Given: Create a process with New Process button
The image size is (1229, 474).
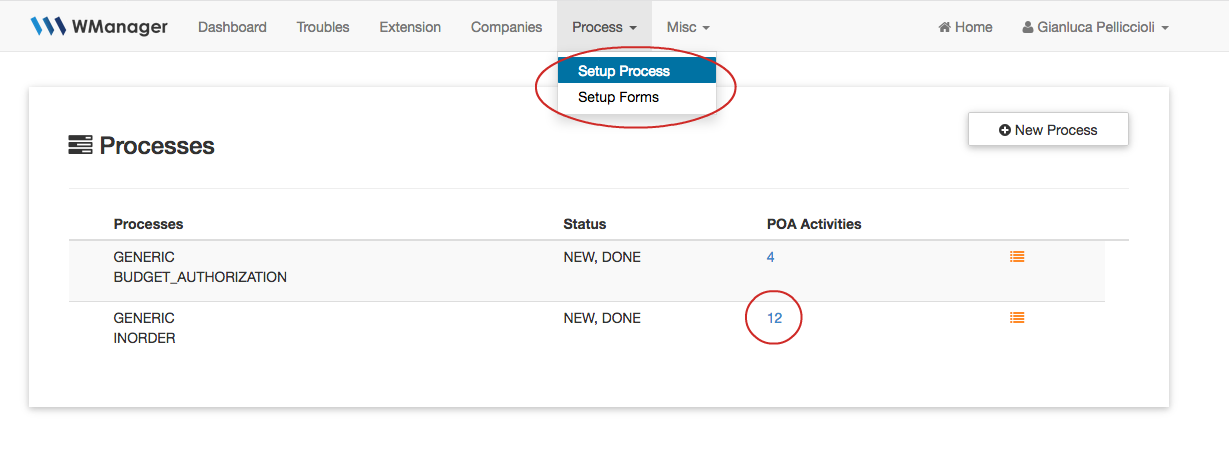Looking at the screenshot, I should click(1047, 130).
